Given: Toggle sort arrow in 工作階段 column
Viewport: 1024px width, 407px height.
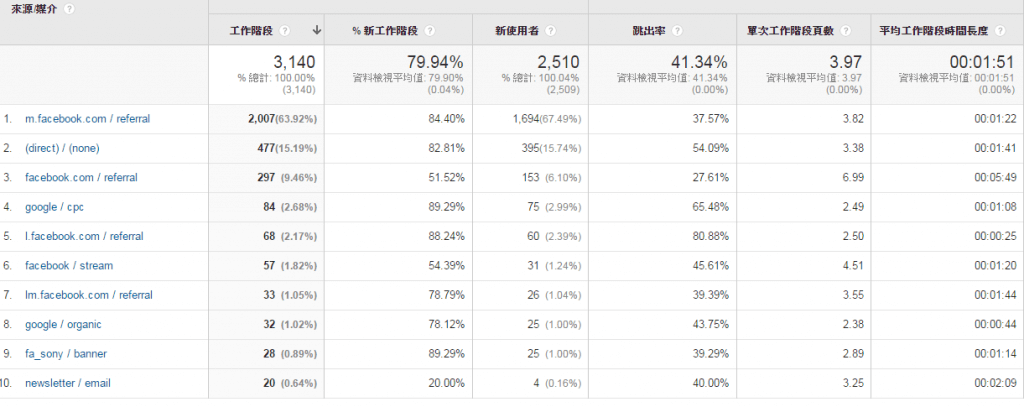Looking at the screenshot, I should (317, 30).
